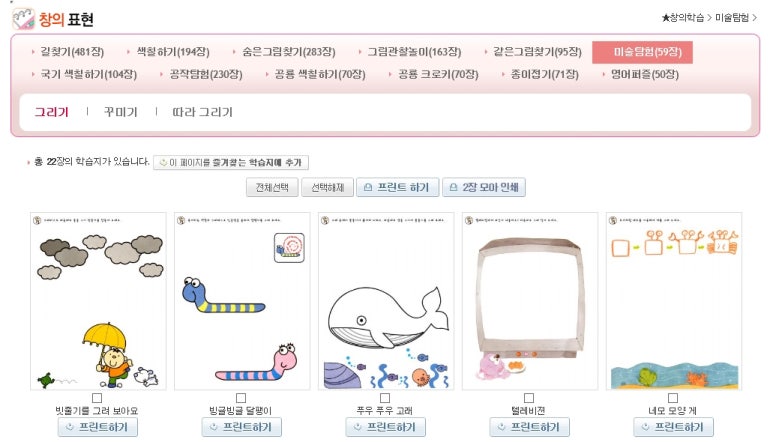Image resolution: width=773 pixels, height=442 pixels.
Task: Click printer icon on 2장 모아 인쇄 button
Action: click(453, 187)
